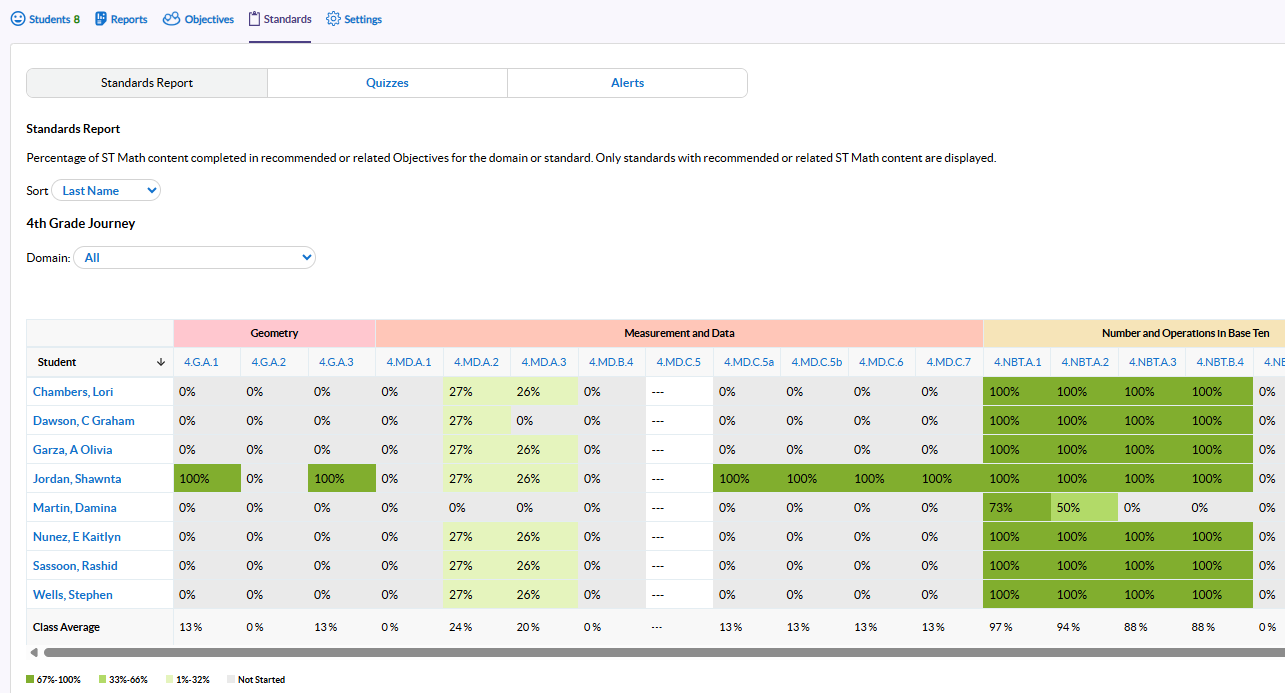1285x693 pixels.
Task: Click the 4.G.A.1 standard header link
Action: tap(201, 362)
